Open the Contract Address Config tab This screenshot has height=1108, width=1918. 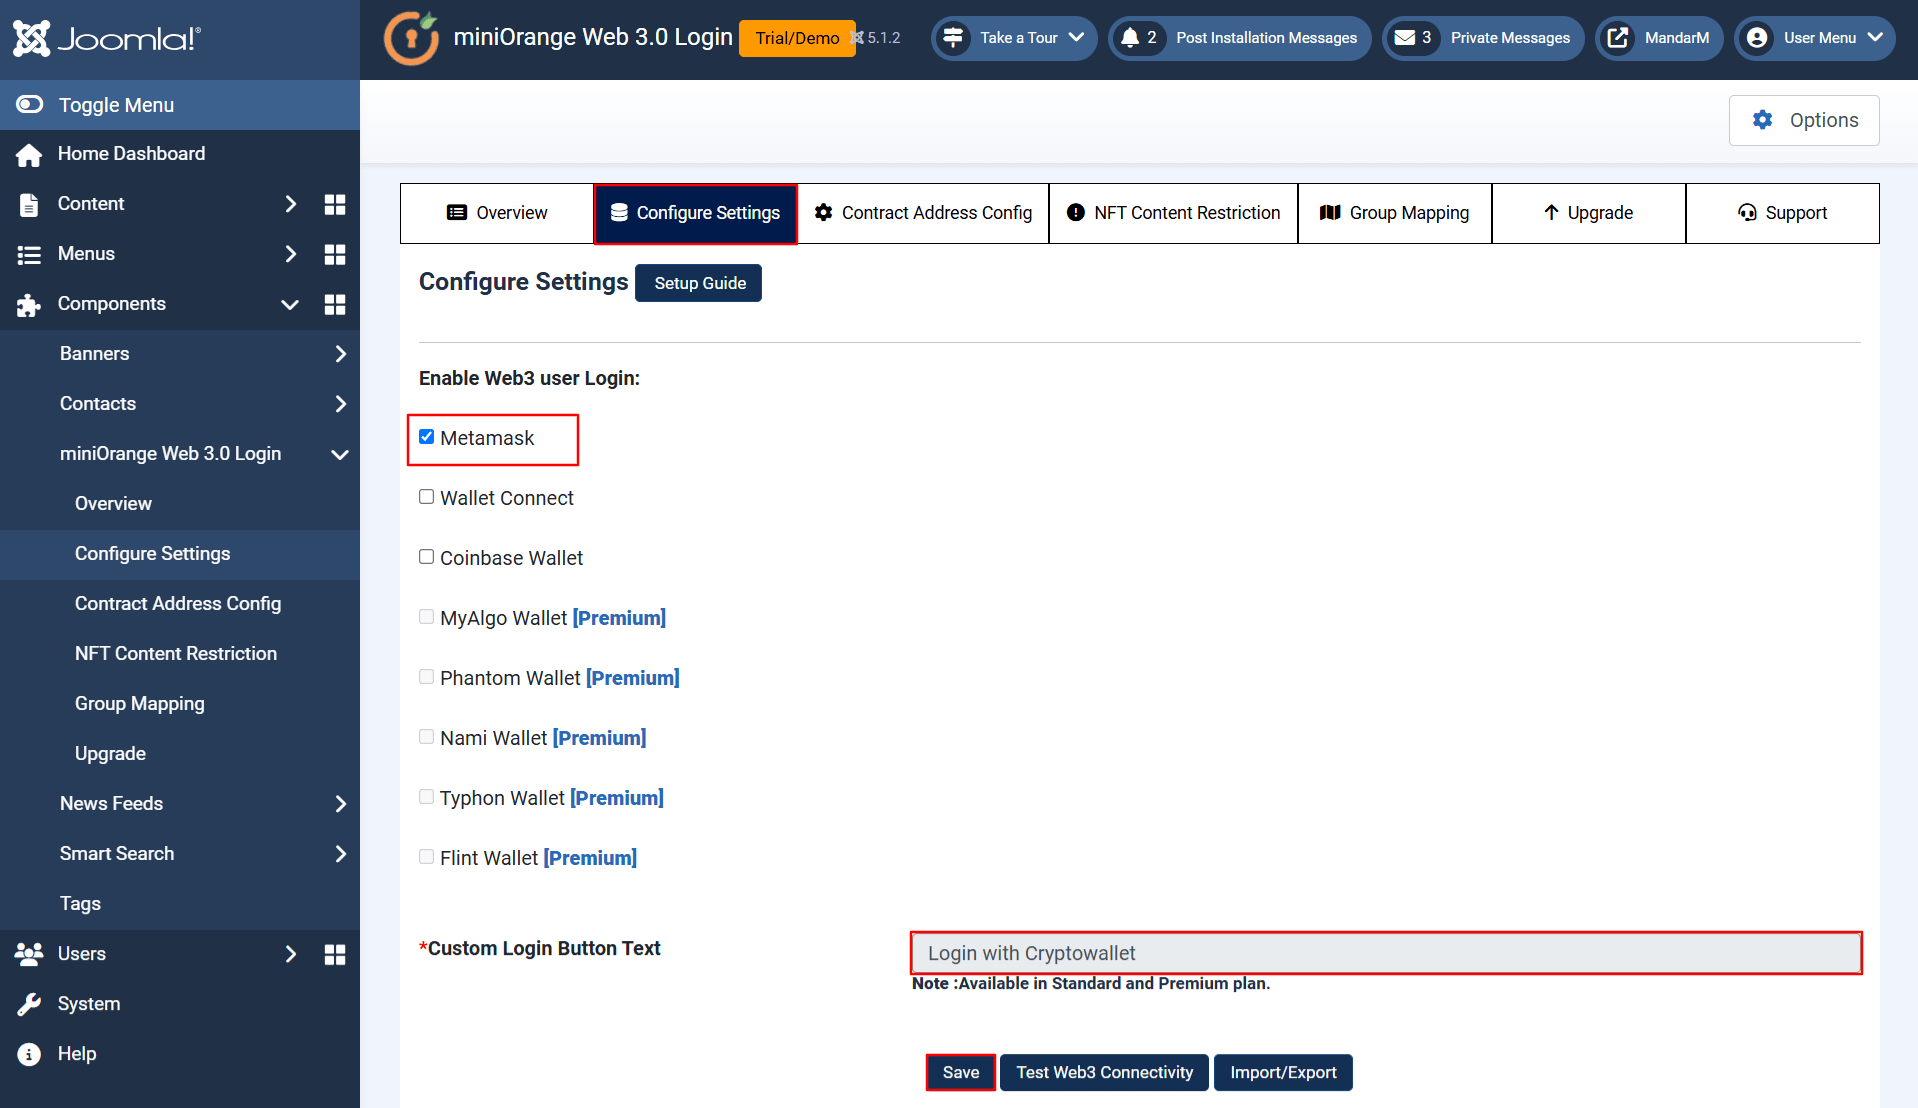click(923, 213)
